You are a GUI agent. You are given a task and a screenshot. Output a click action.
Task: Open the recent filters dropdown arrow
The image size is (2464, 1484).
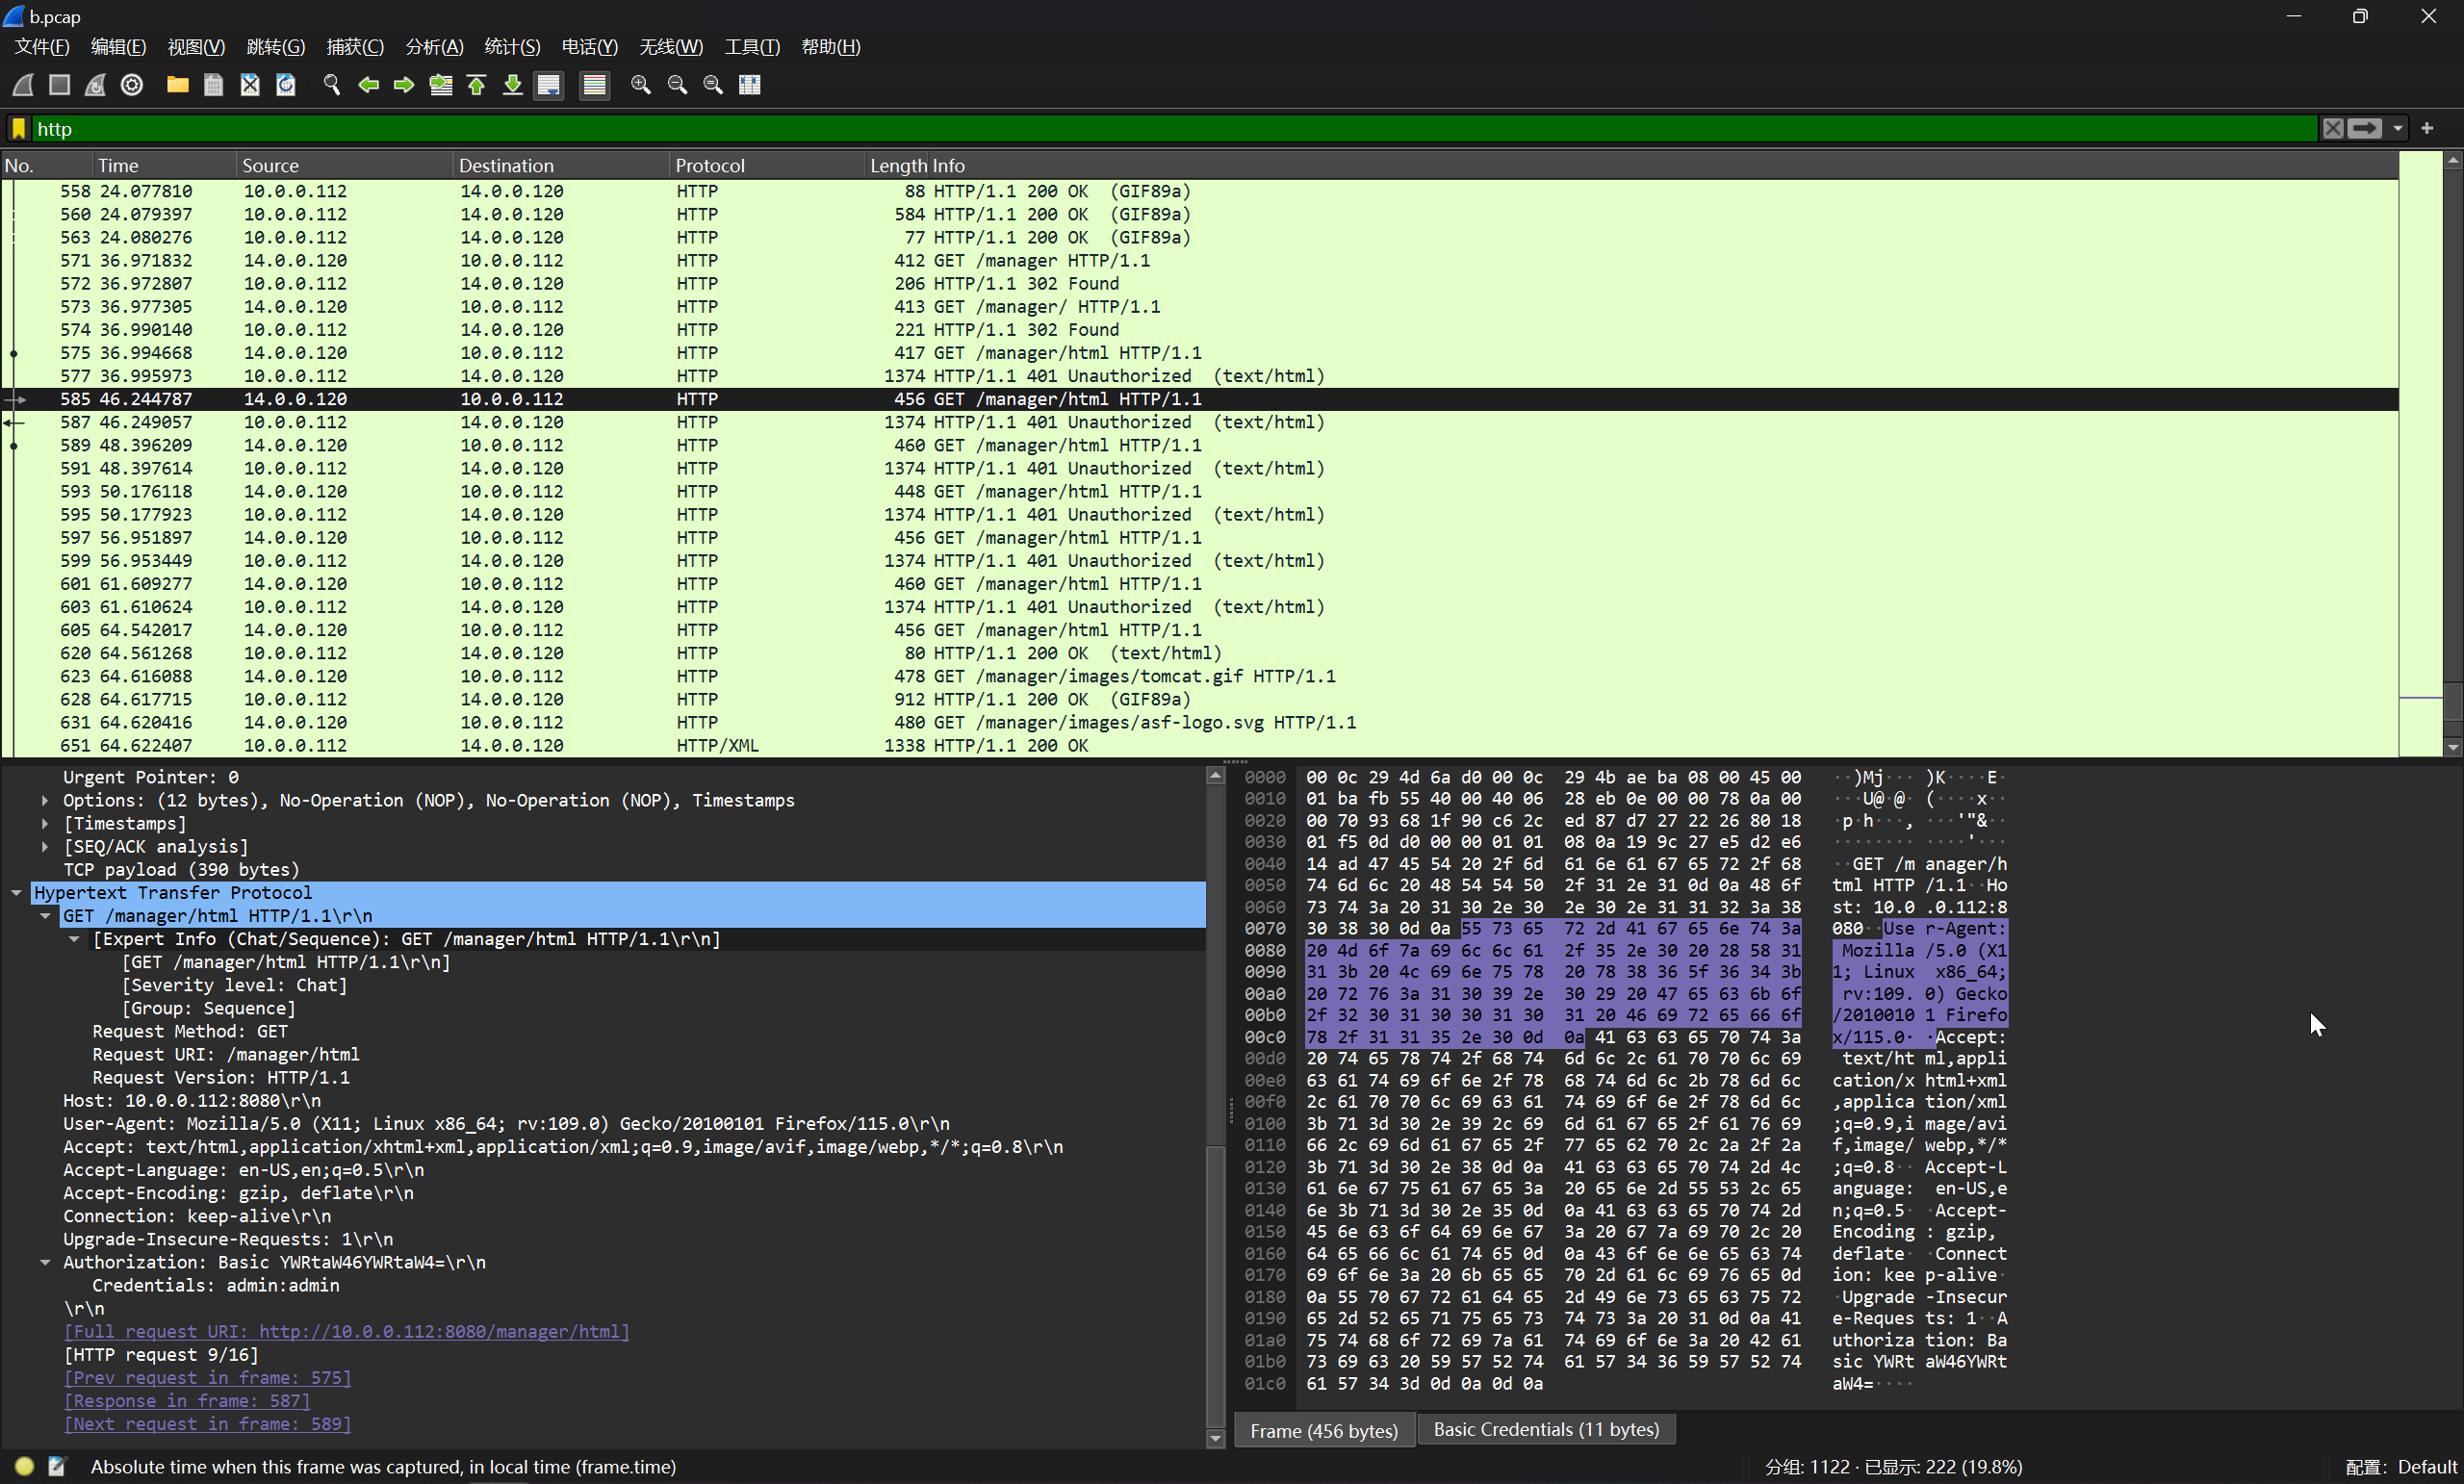2398,128
